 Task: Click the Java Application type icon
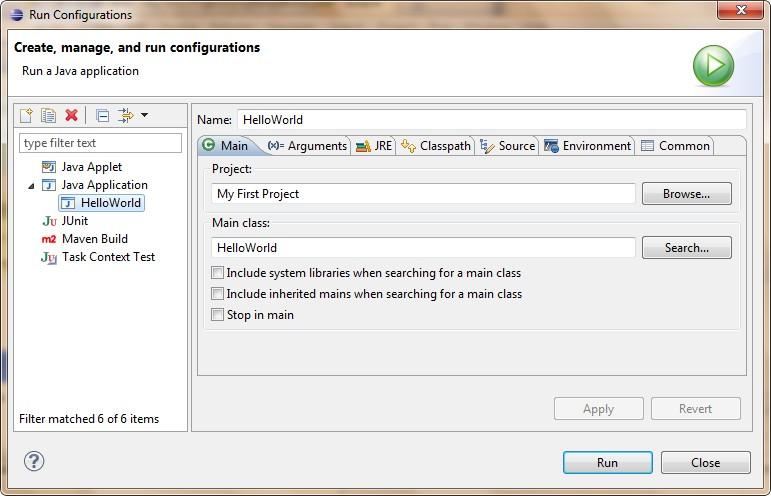(49, 185)
